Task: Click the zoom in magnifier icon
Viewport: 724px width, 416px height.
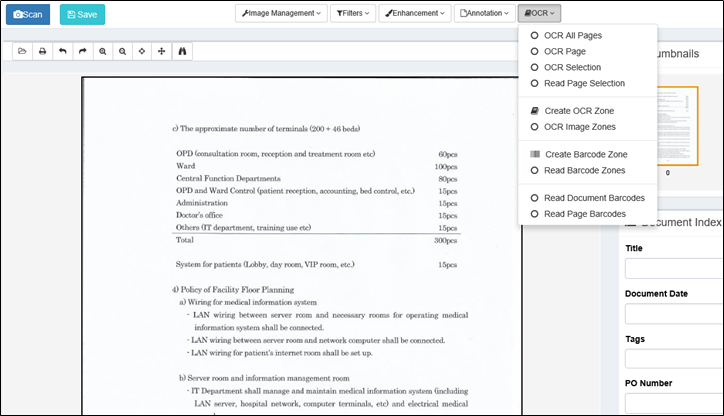Action: [102, 51]
